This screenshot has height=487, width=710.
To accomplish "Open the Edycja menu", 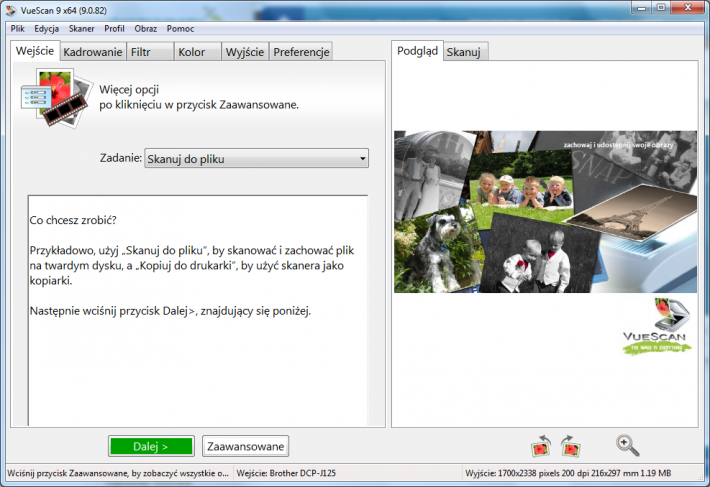I will 46,29.
